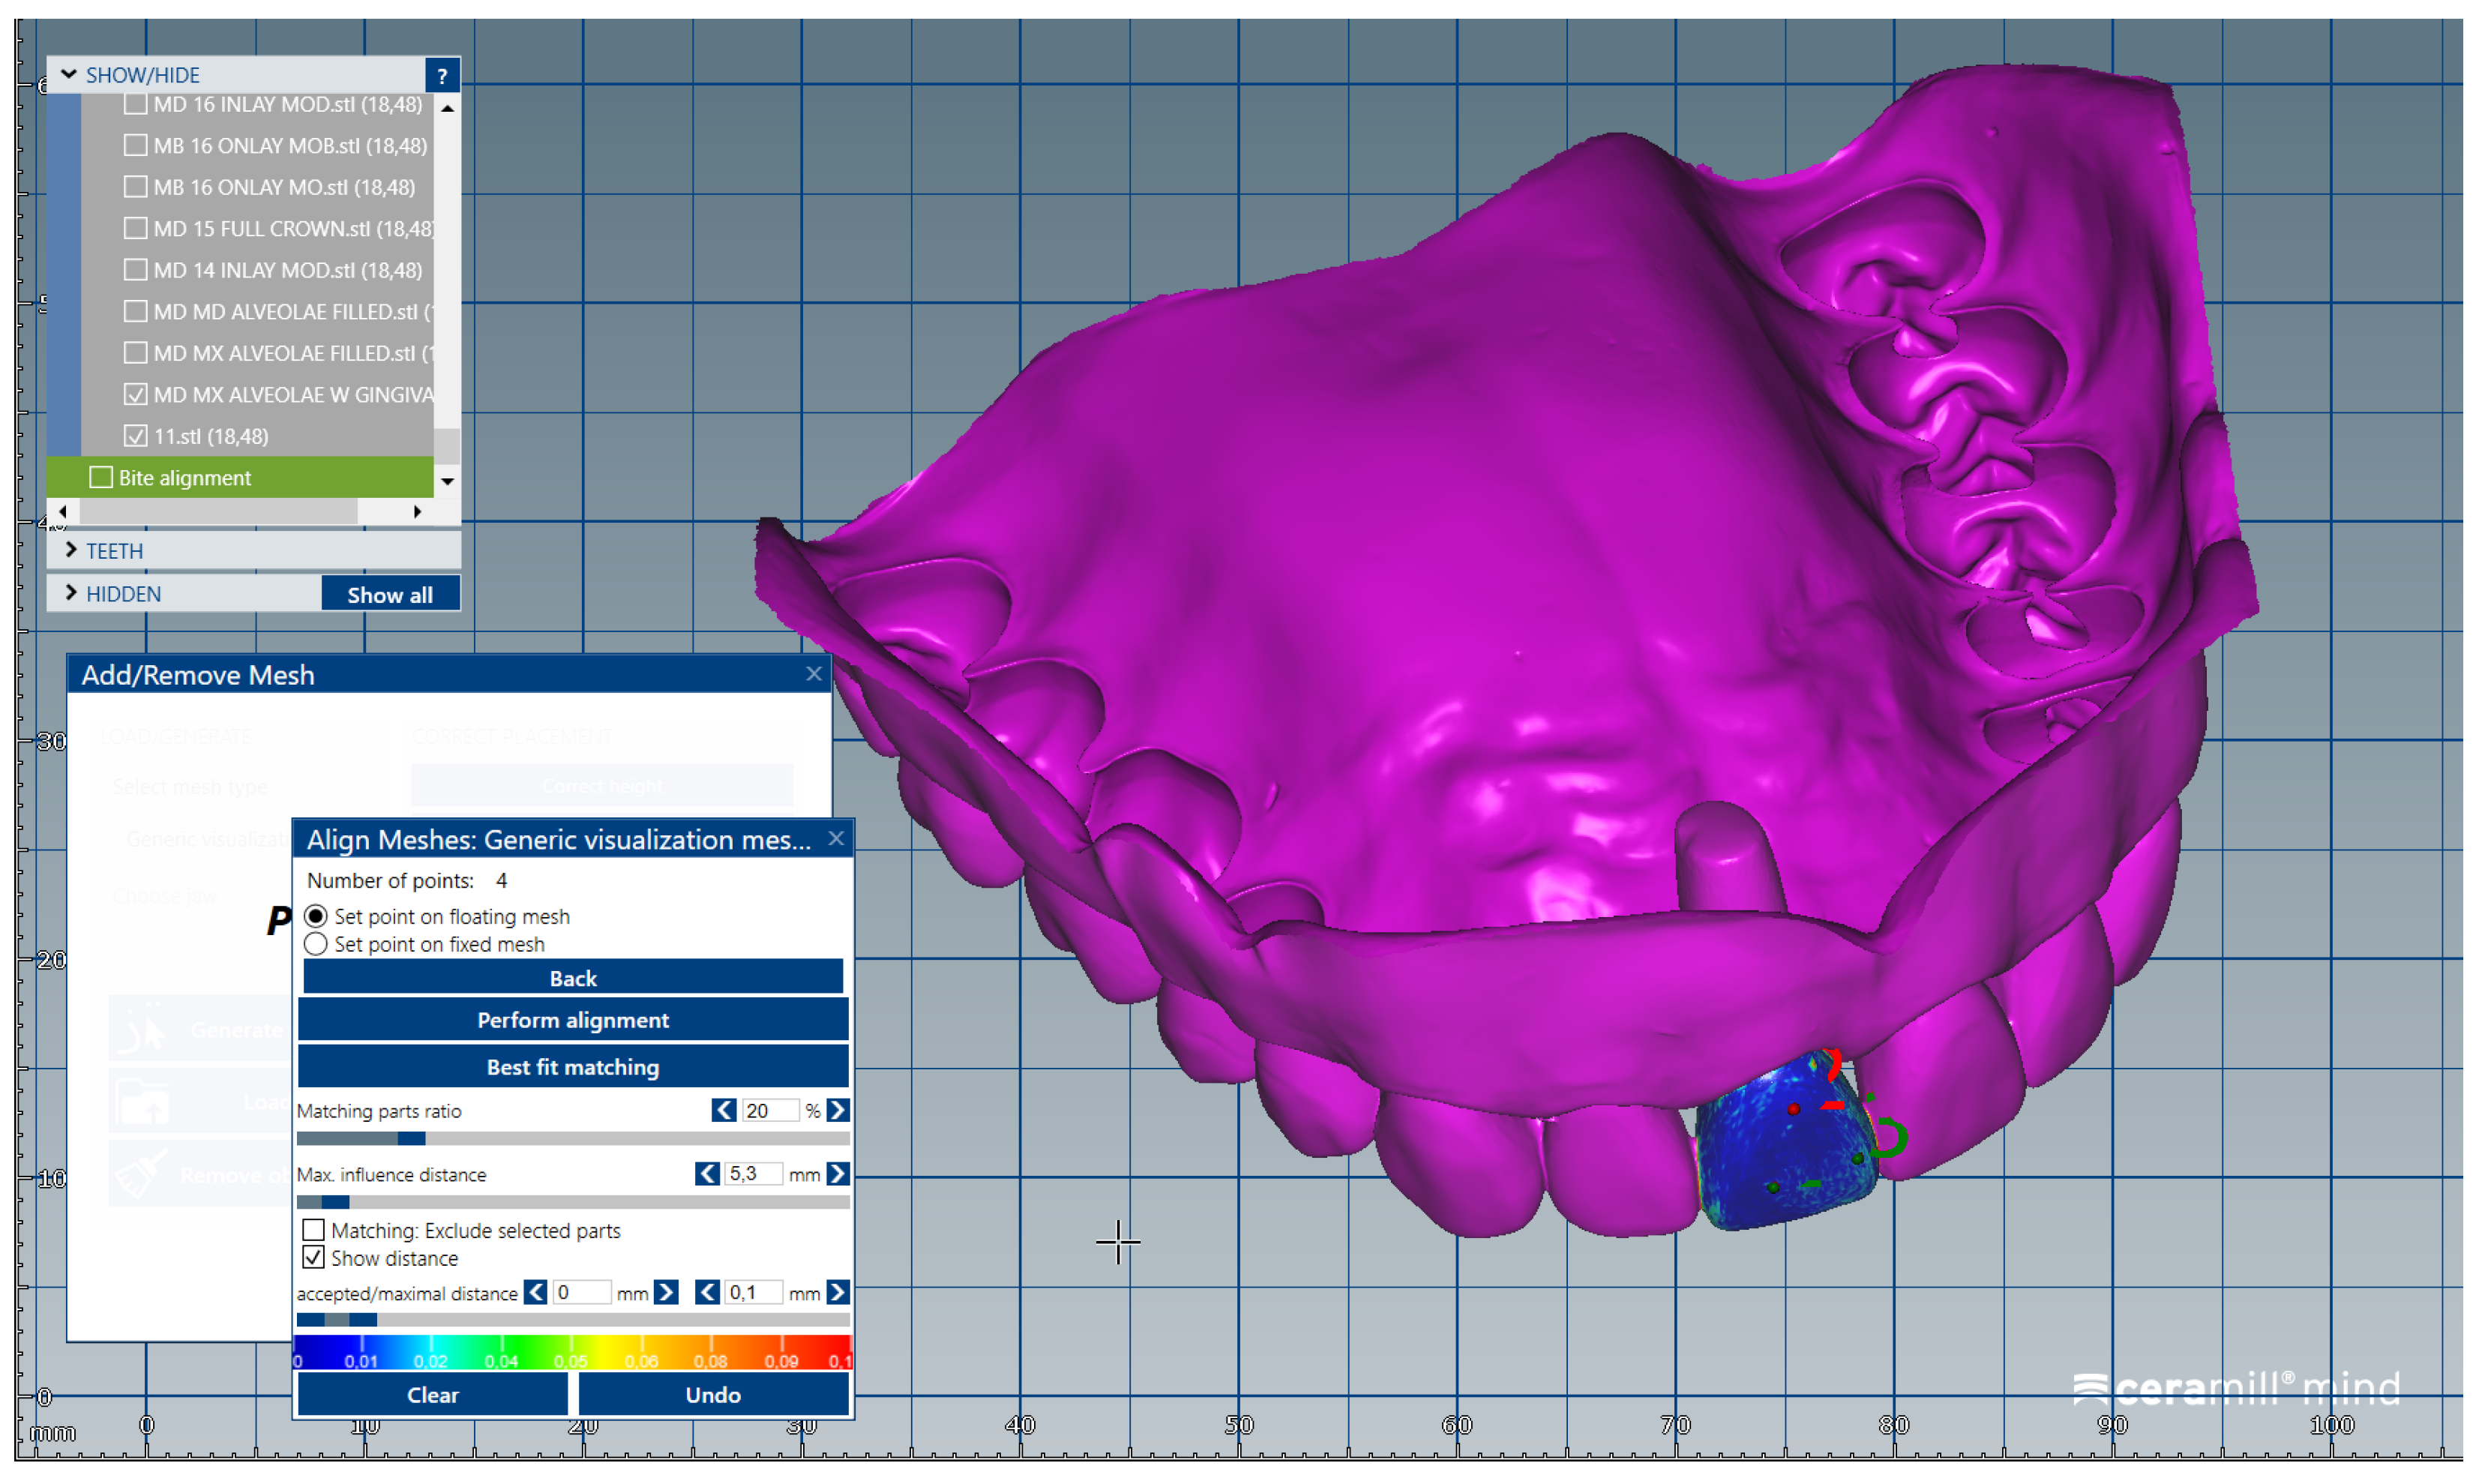
Task: Click the Best fit matching button
Action: (x=572, y=1067)
